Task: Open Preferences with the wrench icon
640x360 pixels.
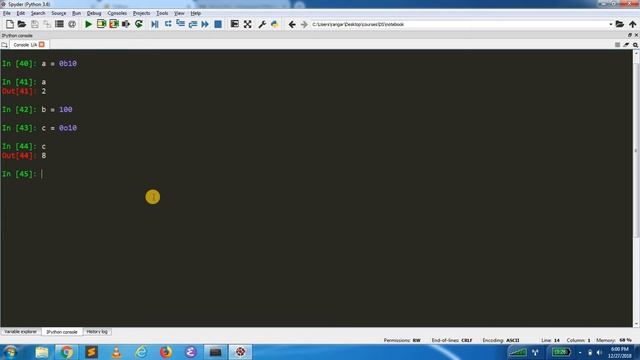Action: [262, 24]
